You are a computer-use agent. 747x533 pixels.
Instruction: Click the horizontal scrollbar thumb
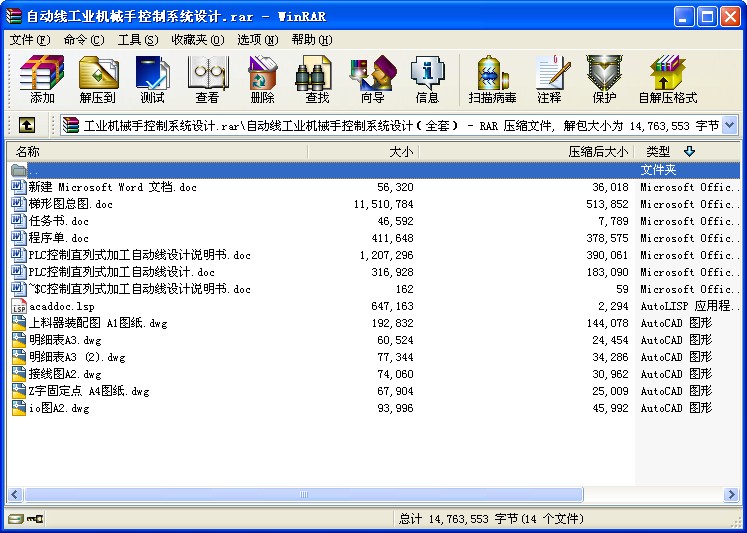[x=304, y=494]
